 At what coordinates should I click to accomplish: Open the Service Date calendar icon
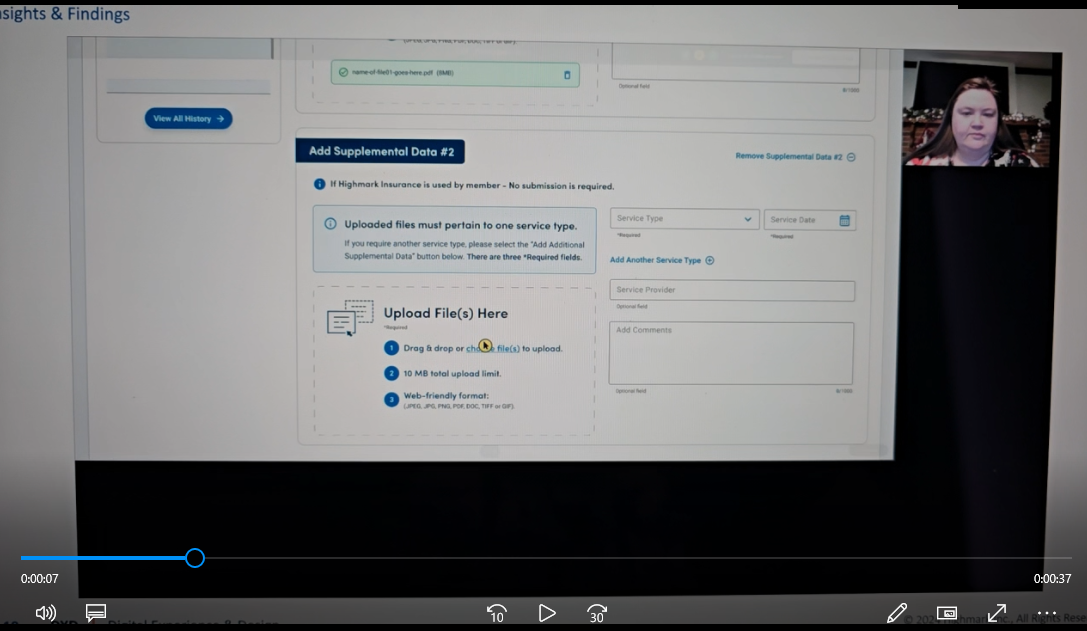click(844, 220)
